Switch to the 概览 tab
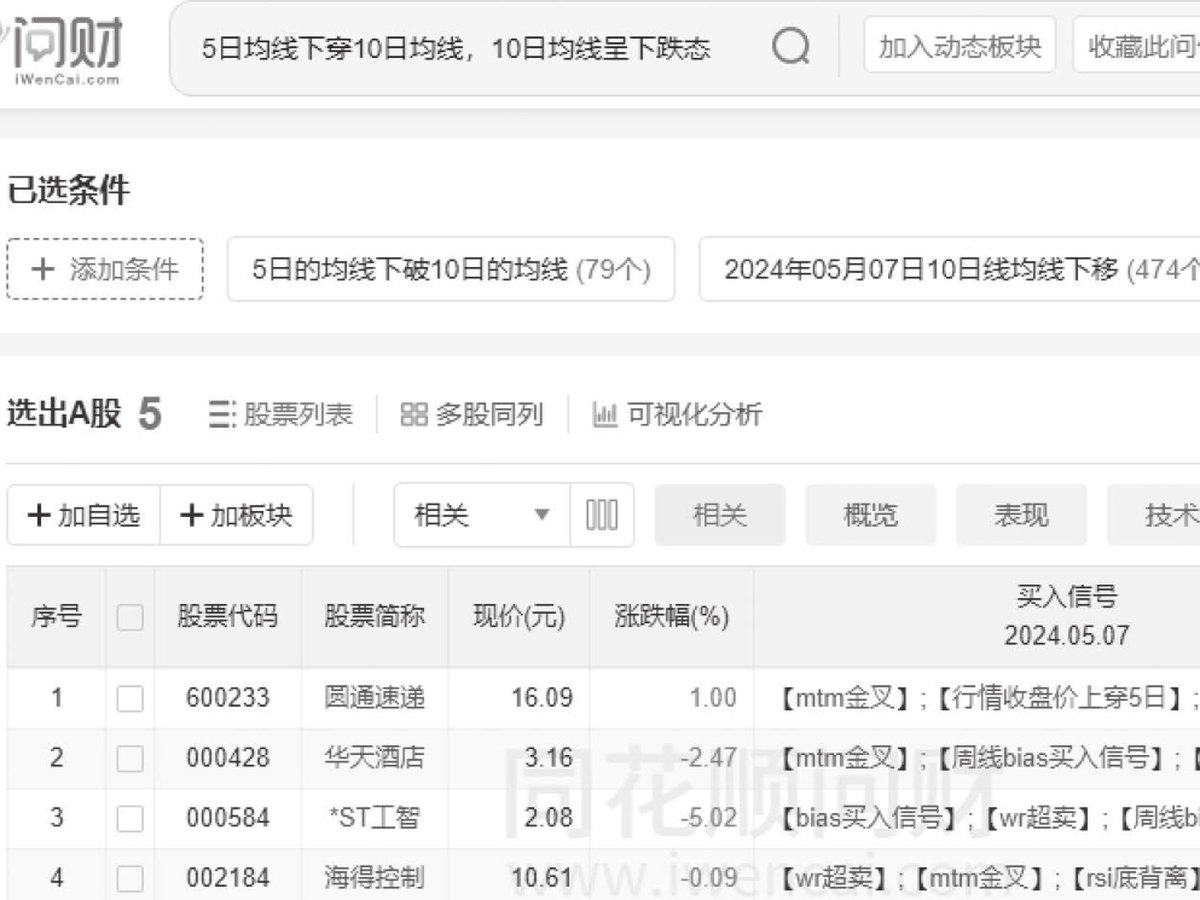Screen dimensions: 1200x900 pyautogui.click(x=871, y=515)
